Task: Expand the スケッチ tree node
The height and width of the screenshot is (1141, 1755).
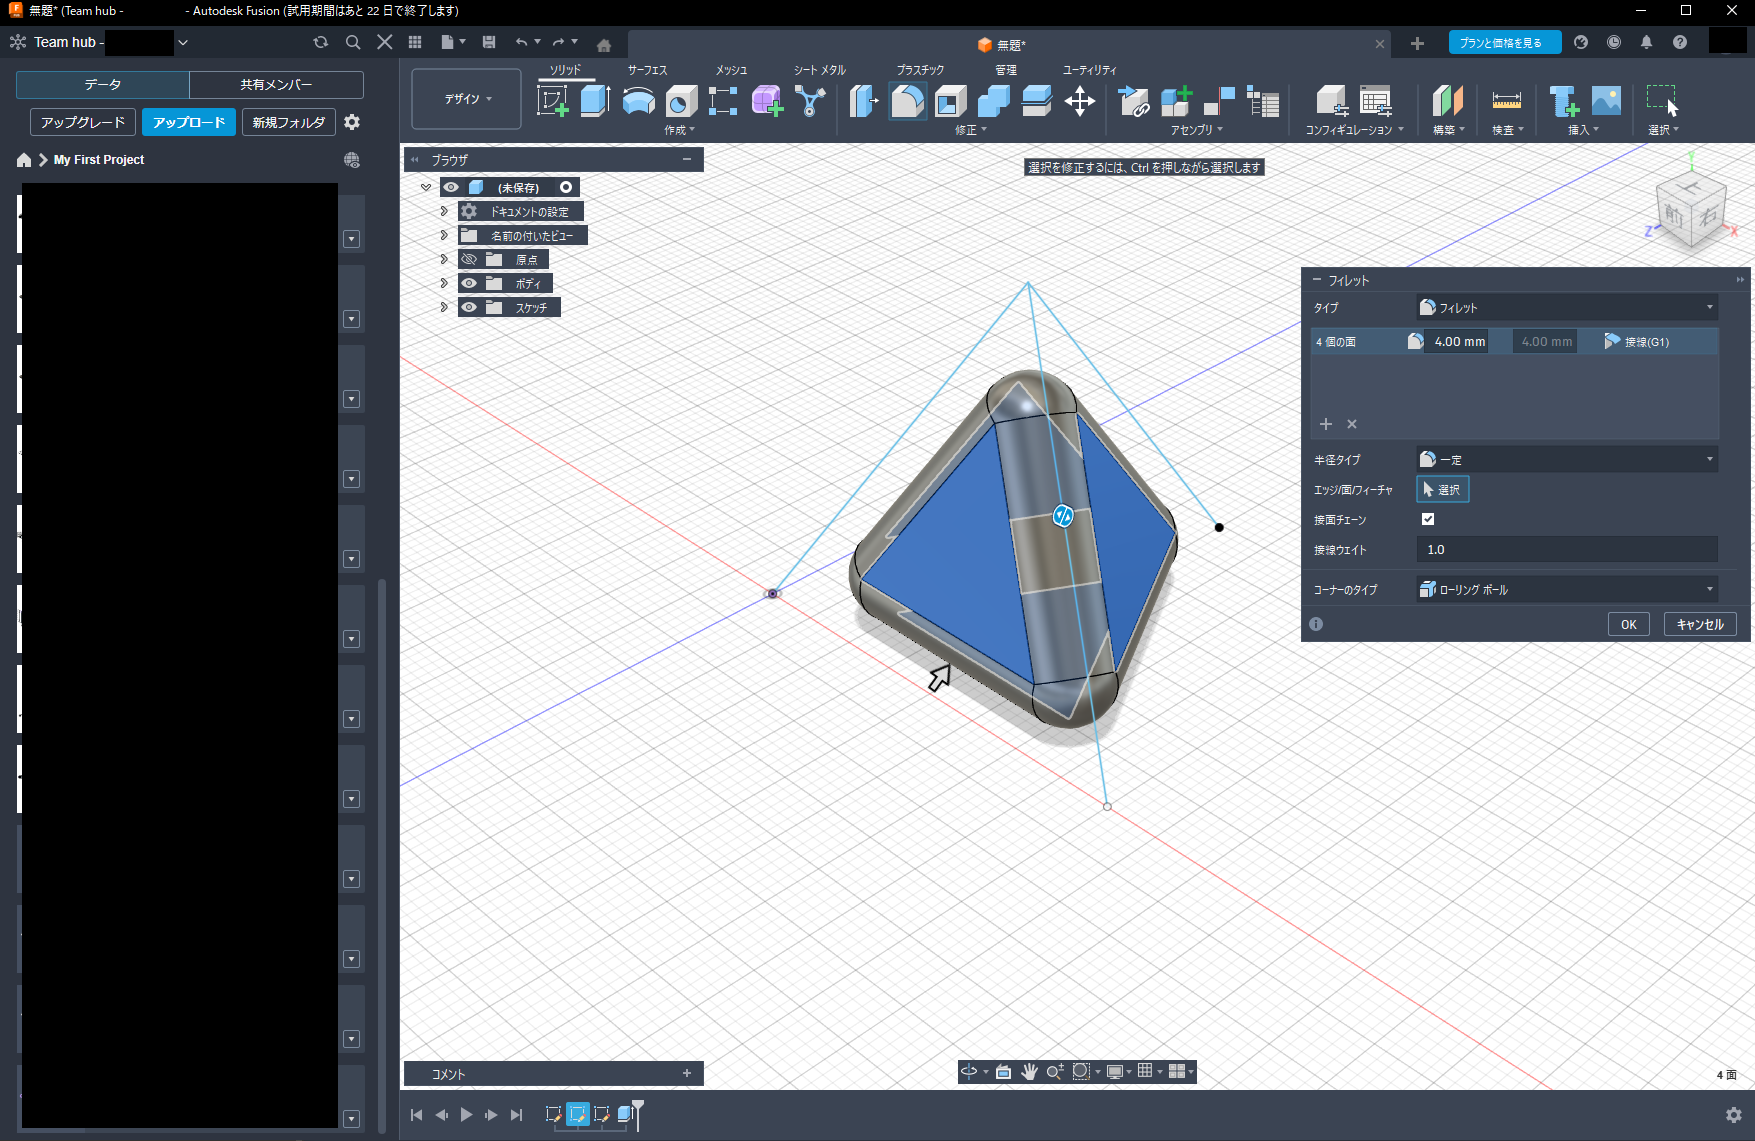Action: coord(444,308)
